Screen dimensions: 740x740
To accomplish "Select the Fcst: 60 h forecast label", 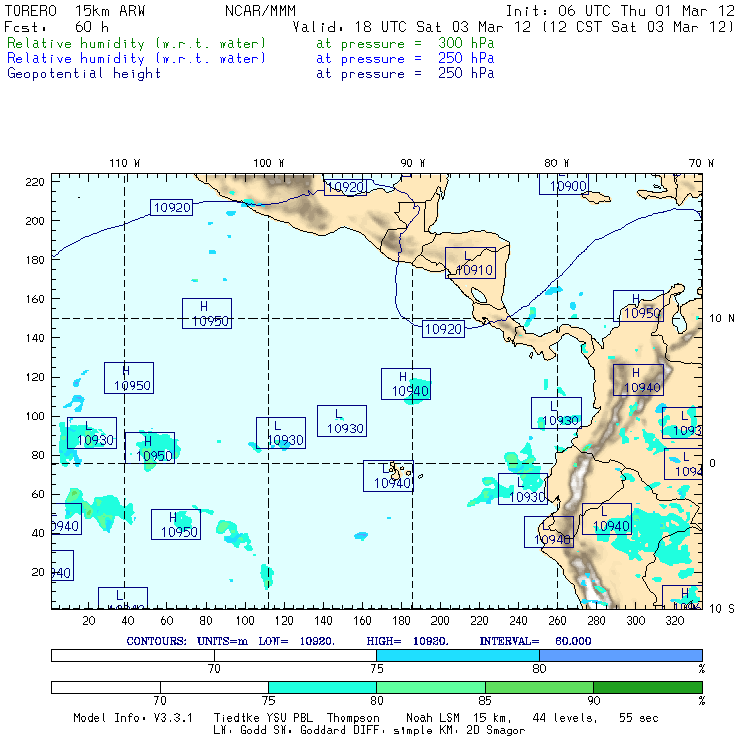I will 50,27.
